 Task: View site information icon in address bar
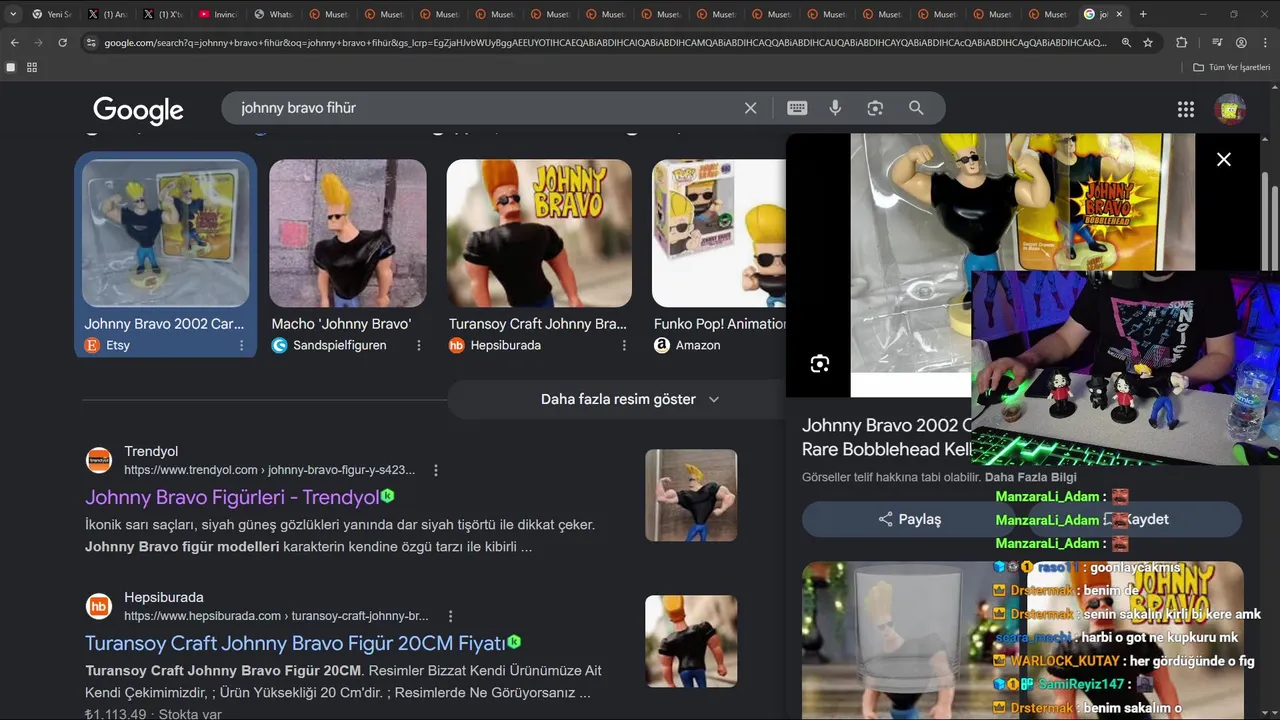[92, 43]
